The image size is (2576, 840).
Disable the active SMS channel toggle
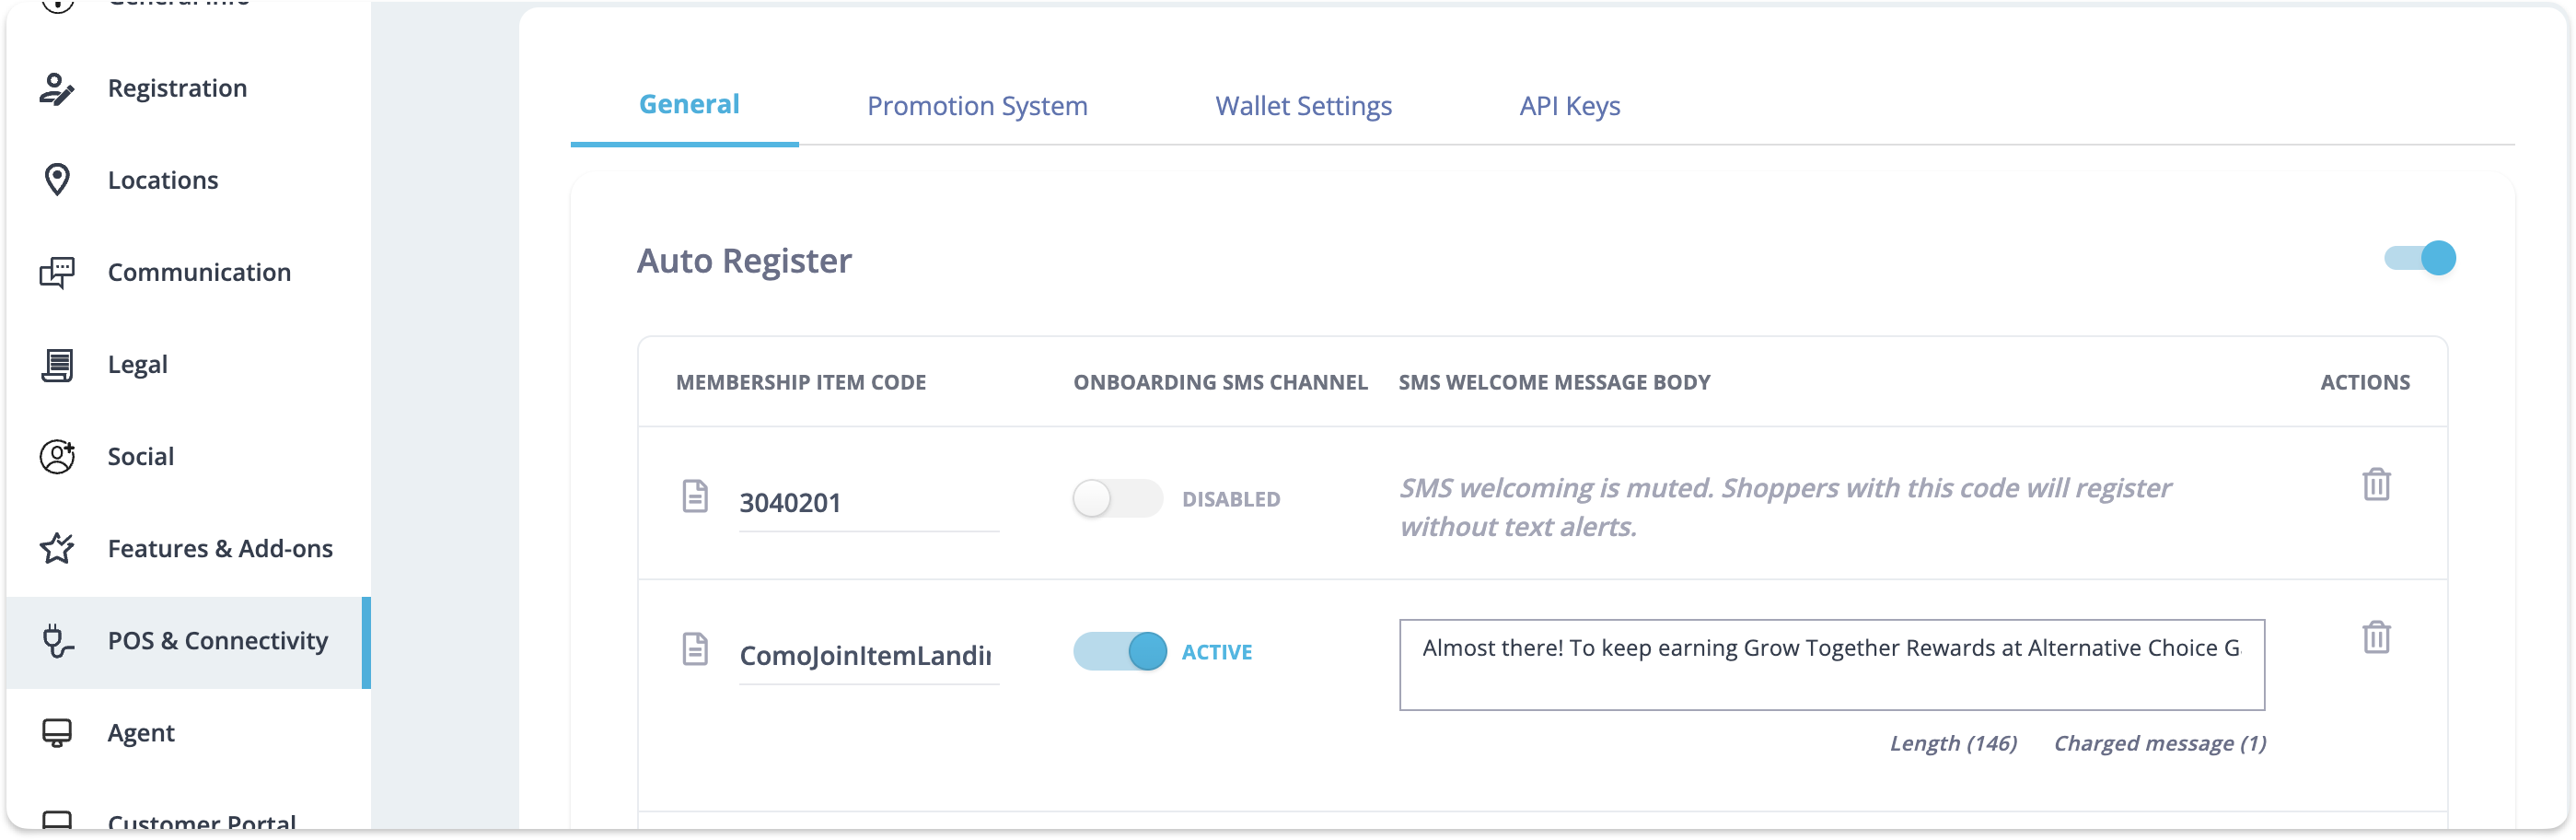[1120, 652]
